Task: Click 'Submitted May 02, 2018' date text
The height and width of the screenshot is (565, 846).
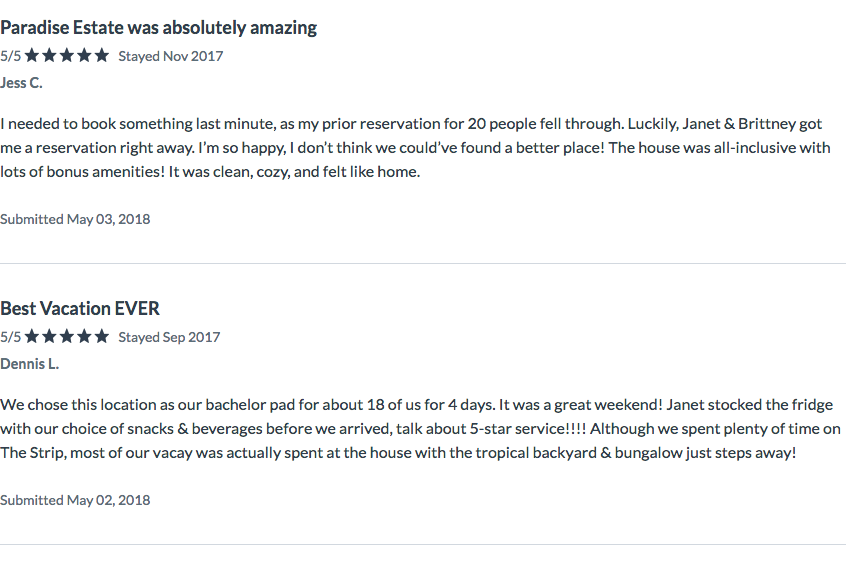Action: pyautogui.click(x=75, y=500)
